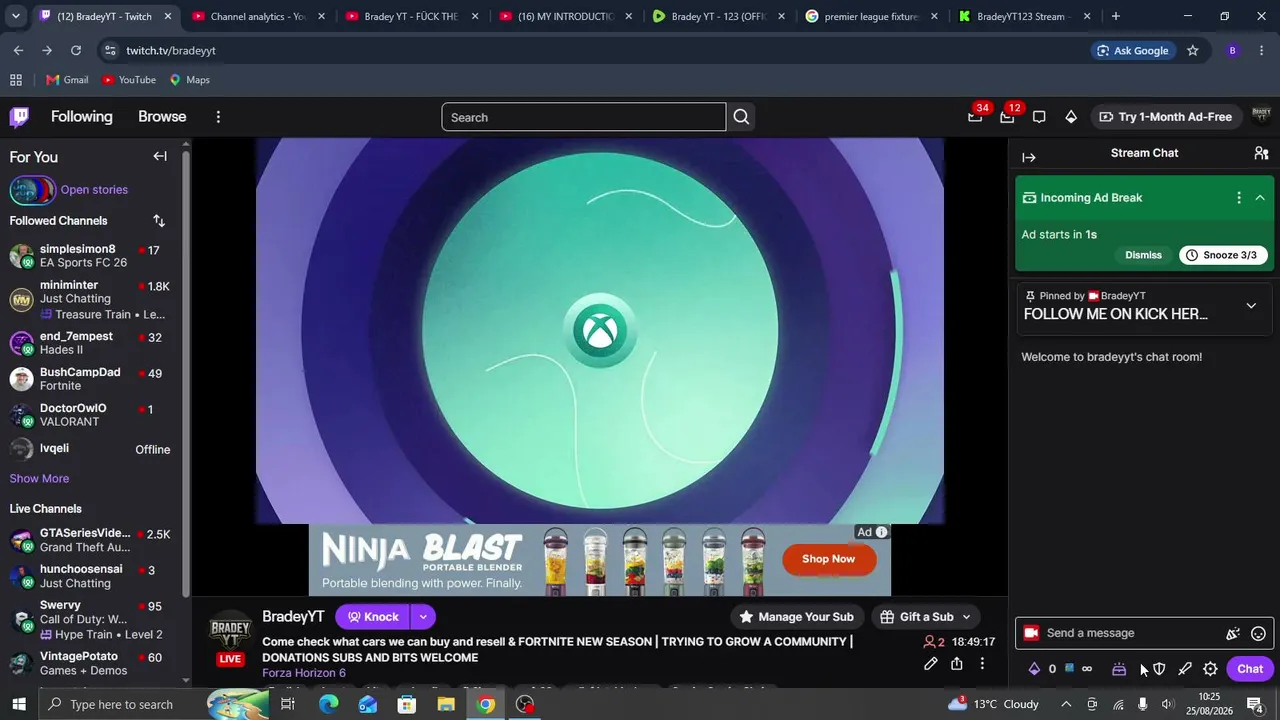Viewport: 1280px width, 720px height.
Task: Bookmark this page with the star icon
Action: pyautogui.click(x=1192, y=51)
